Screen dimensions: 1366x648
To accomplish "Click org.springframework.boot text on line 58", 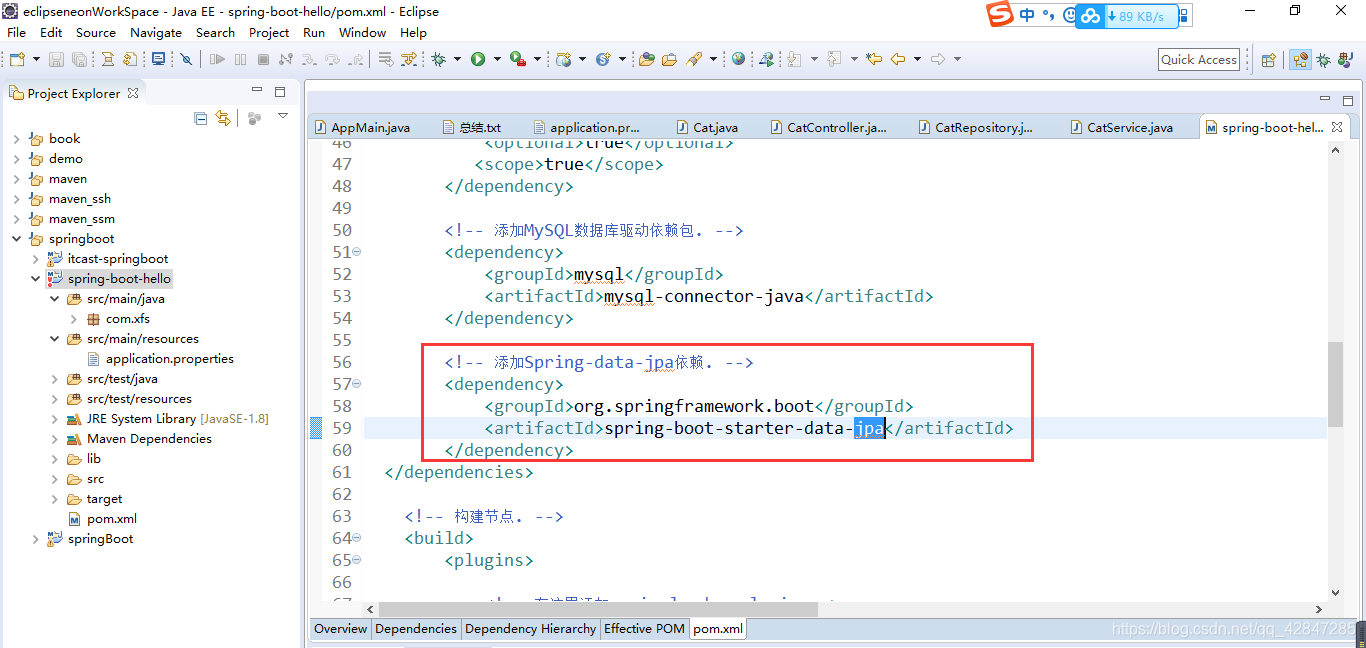I will click(x=694, y=406).
